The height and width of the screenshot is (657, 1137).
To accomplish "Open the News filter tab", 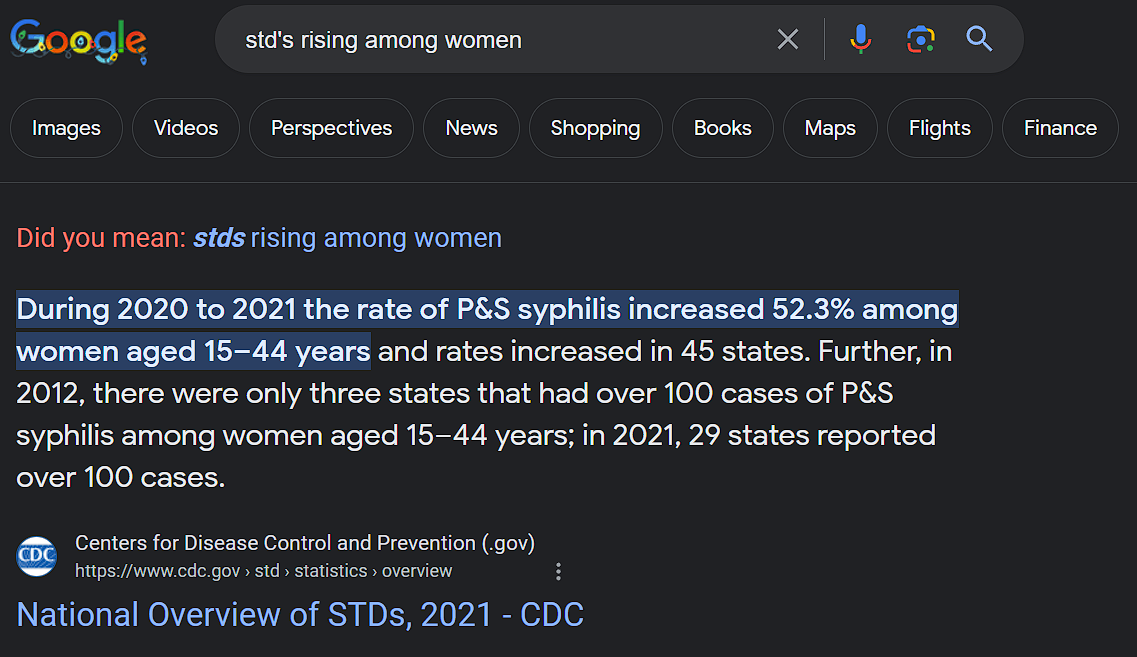I will click(x=471, y=128).
